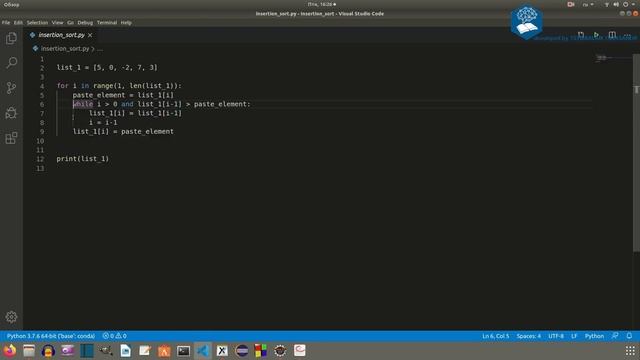
Task: Launch Firefox from the dock
Action: pyautogui.click(x=9, y=350)
